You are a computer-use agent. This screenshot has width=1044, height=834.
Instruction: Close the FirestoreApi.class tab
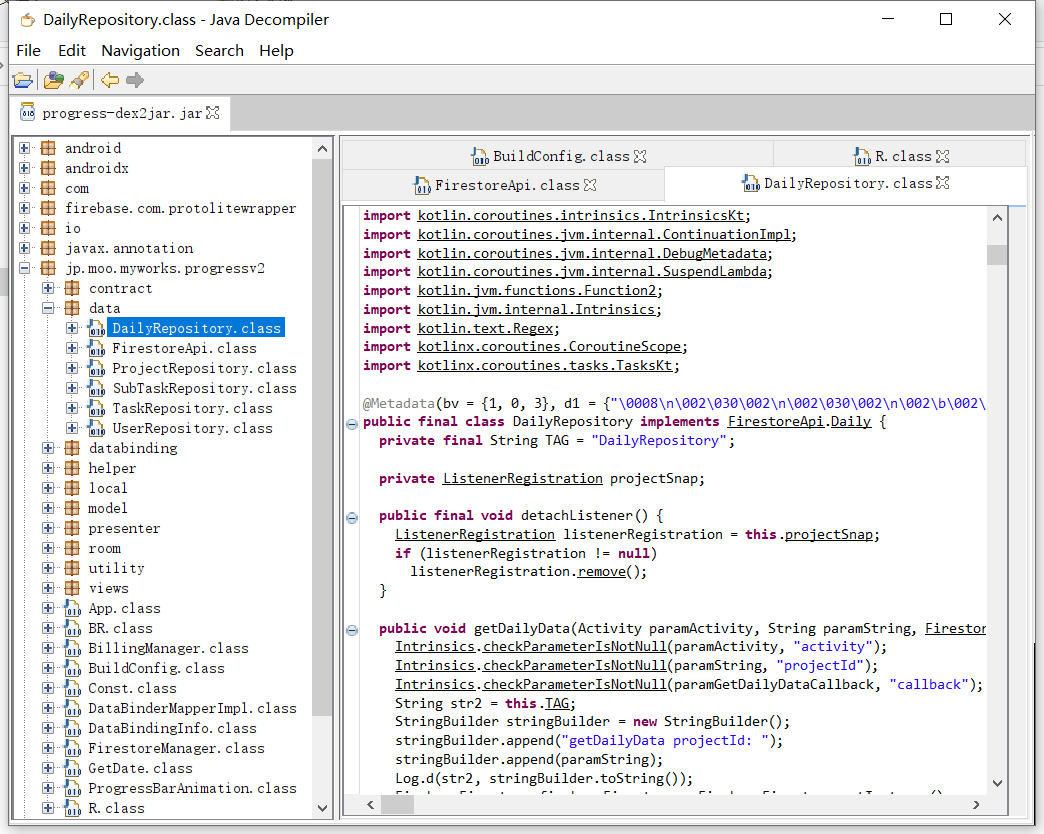tap(590, 185)
